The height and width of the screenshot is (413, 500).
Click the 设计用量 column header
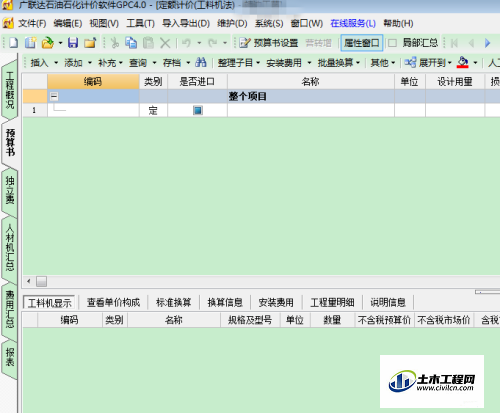[455, 82]
